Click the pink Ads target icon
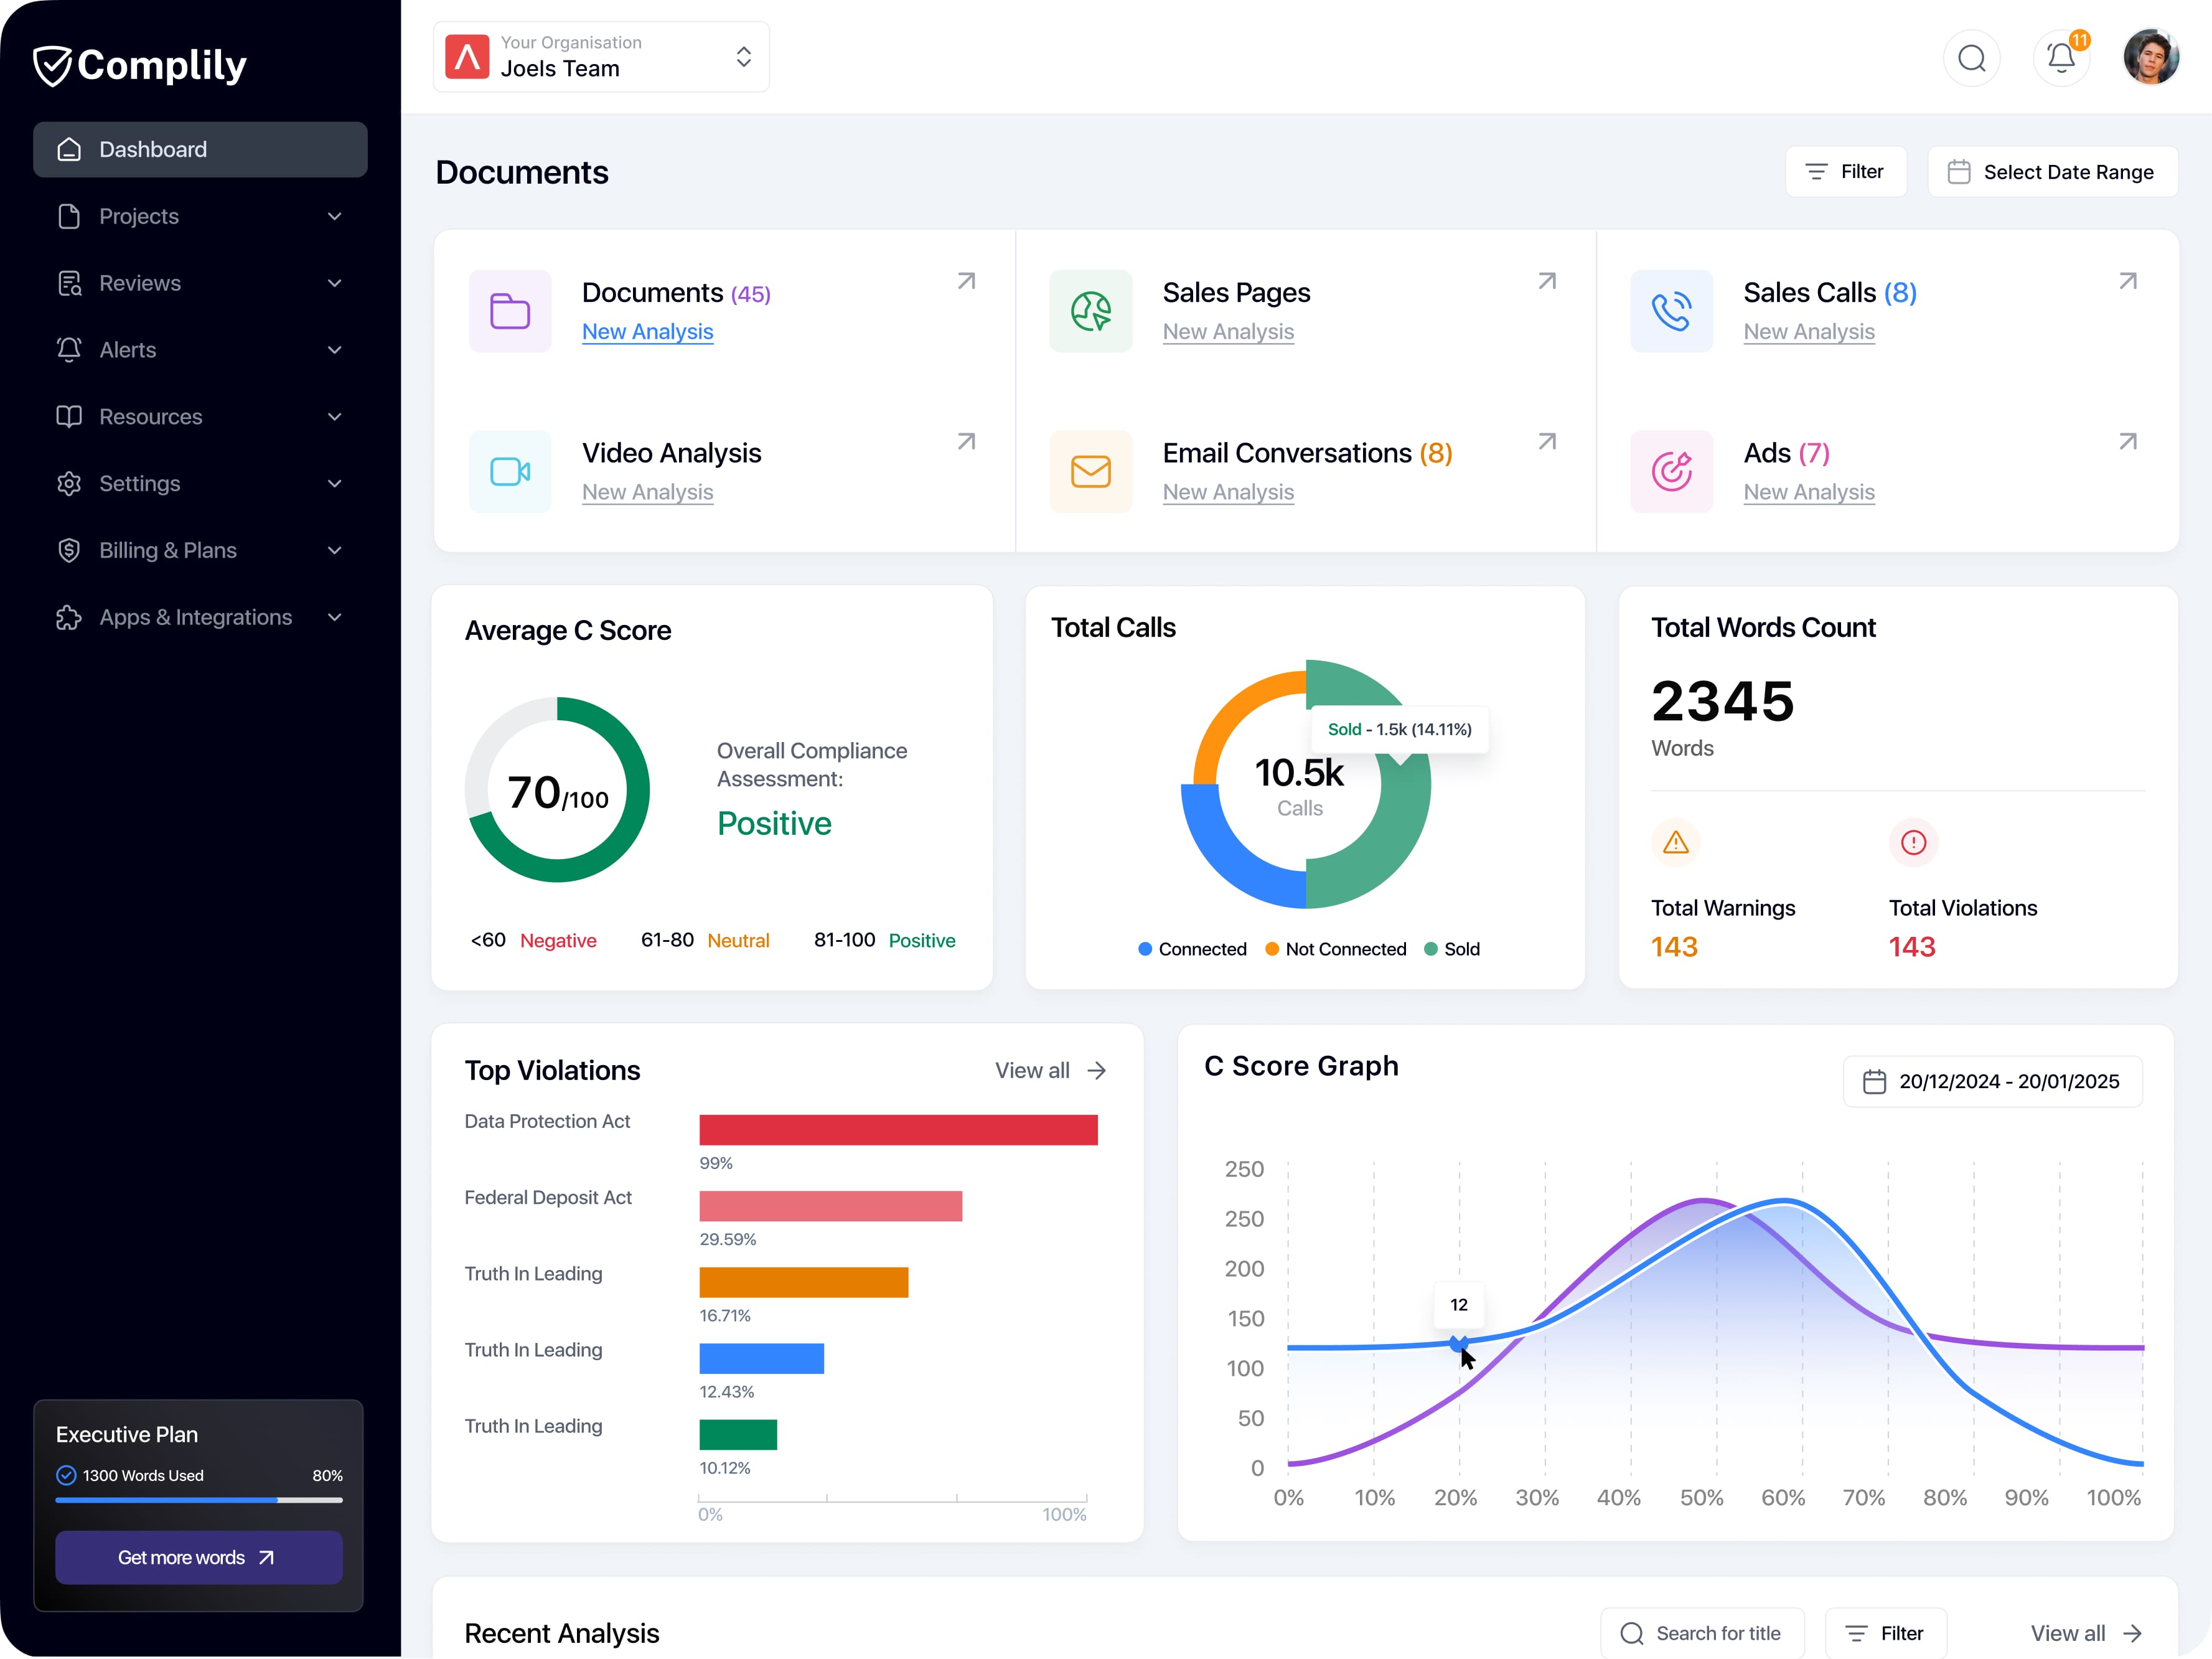Image resolution: width=2212 pixels, height=1659 pixels. click(x=1671, y=471)
